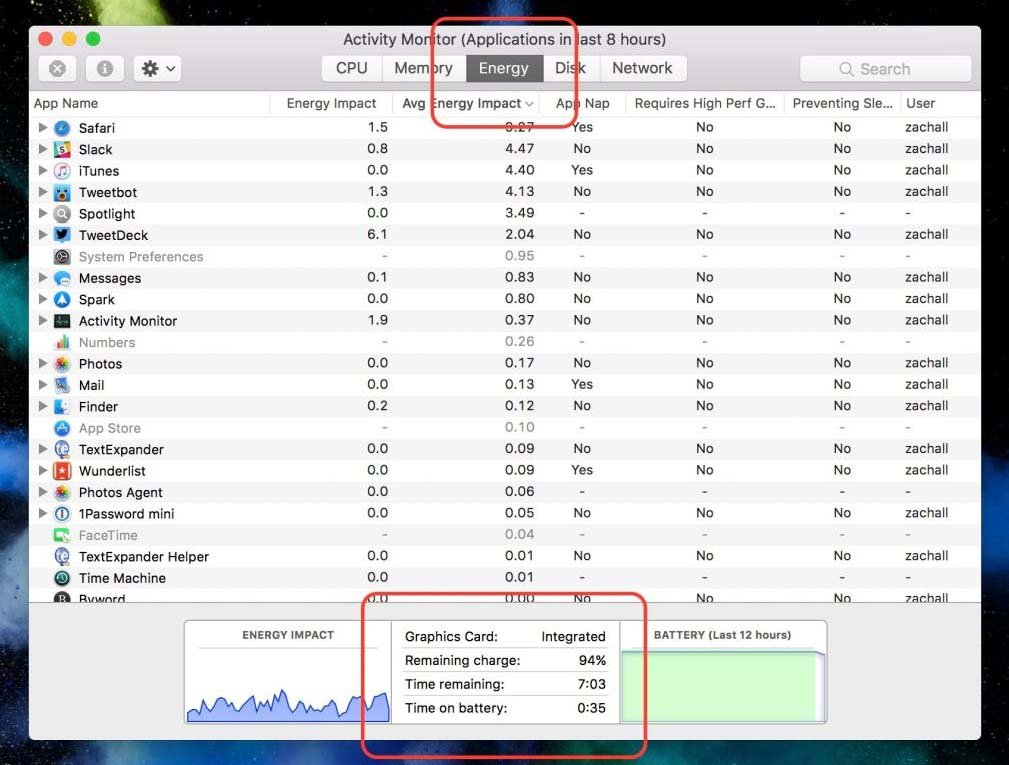The height and width of the screenshot is (765, 1009).
Task: Click the Spotlight magnifier icon
Action: click(64, 213)
